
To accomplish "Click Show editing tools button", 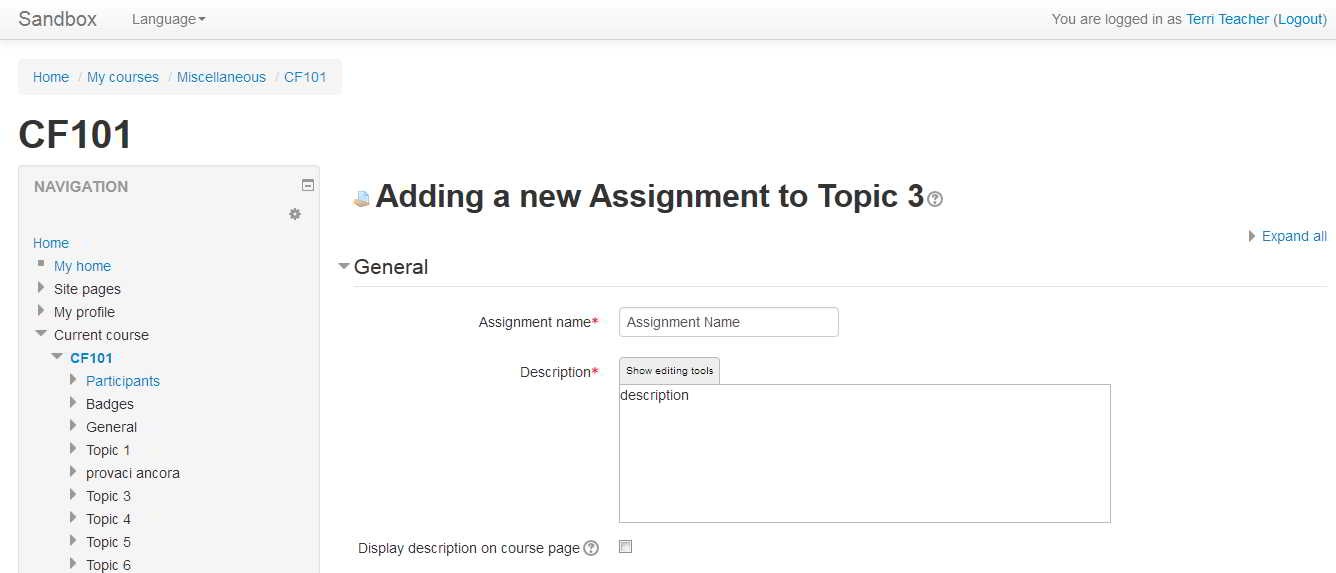I will click(x=669, y=371).
